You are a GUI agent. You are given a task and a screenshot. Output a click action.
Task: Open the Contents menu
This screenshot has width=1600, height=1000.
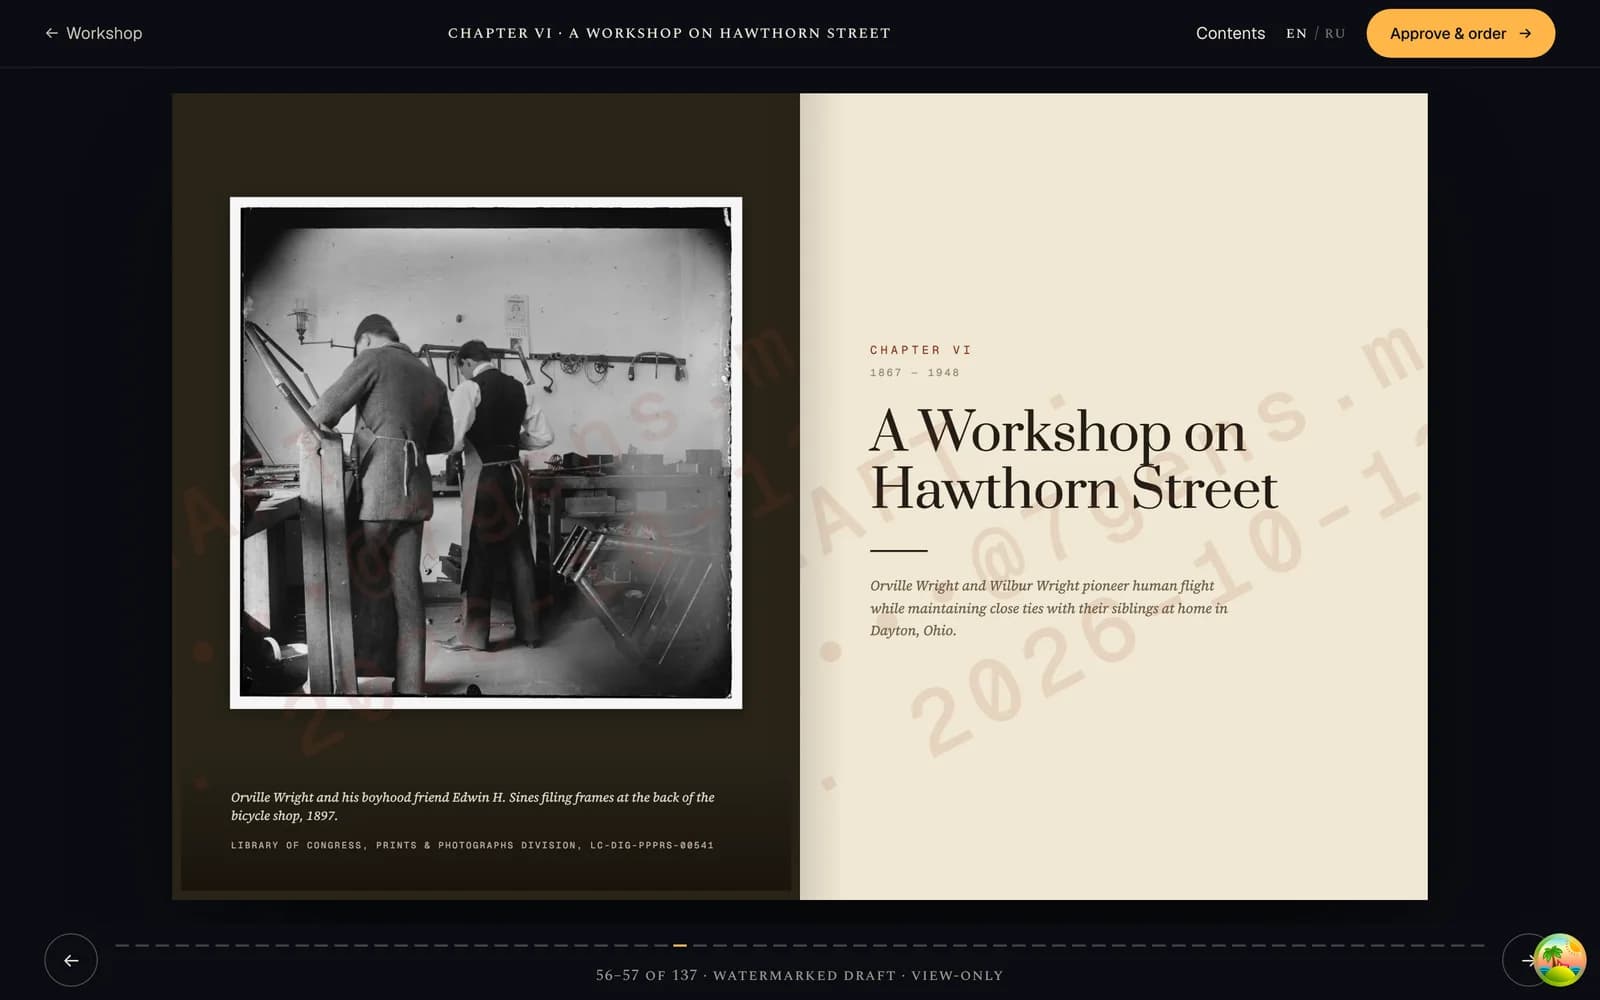pyautogui.click(x=1230, y=33)
